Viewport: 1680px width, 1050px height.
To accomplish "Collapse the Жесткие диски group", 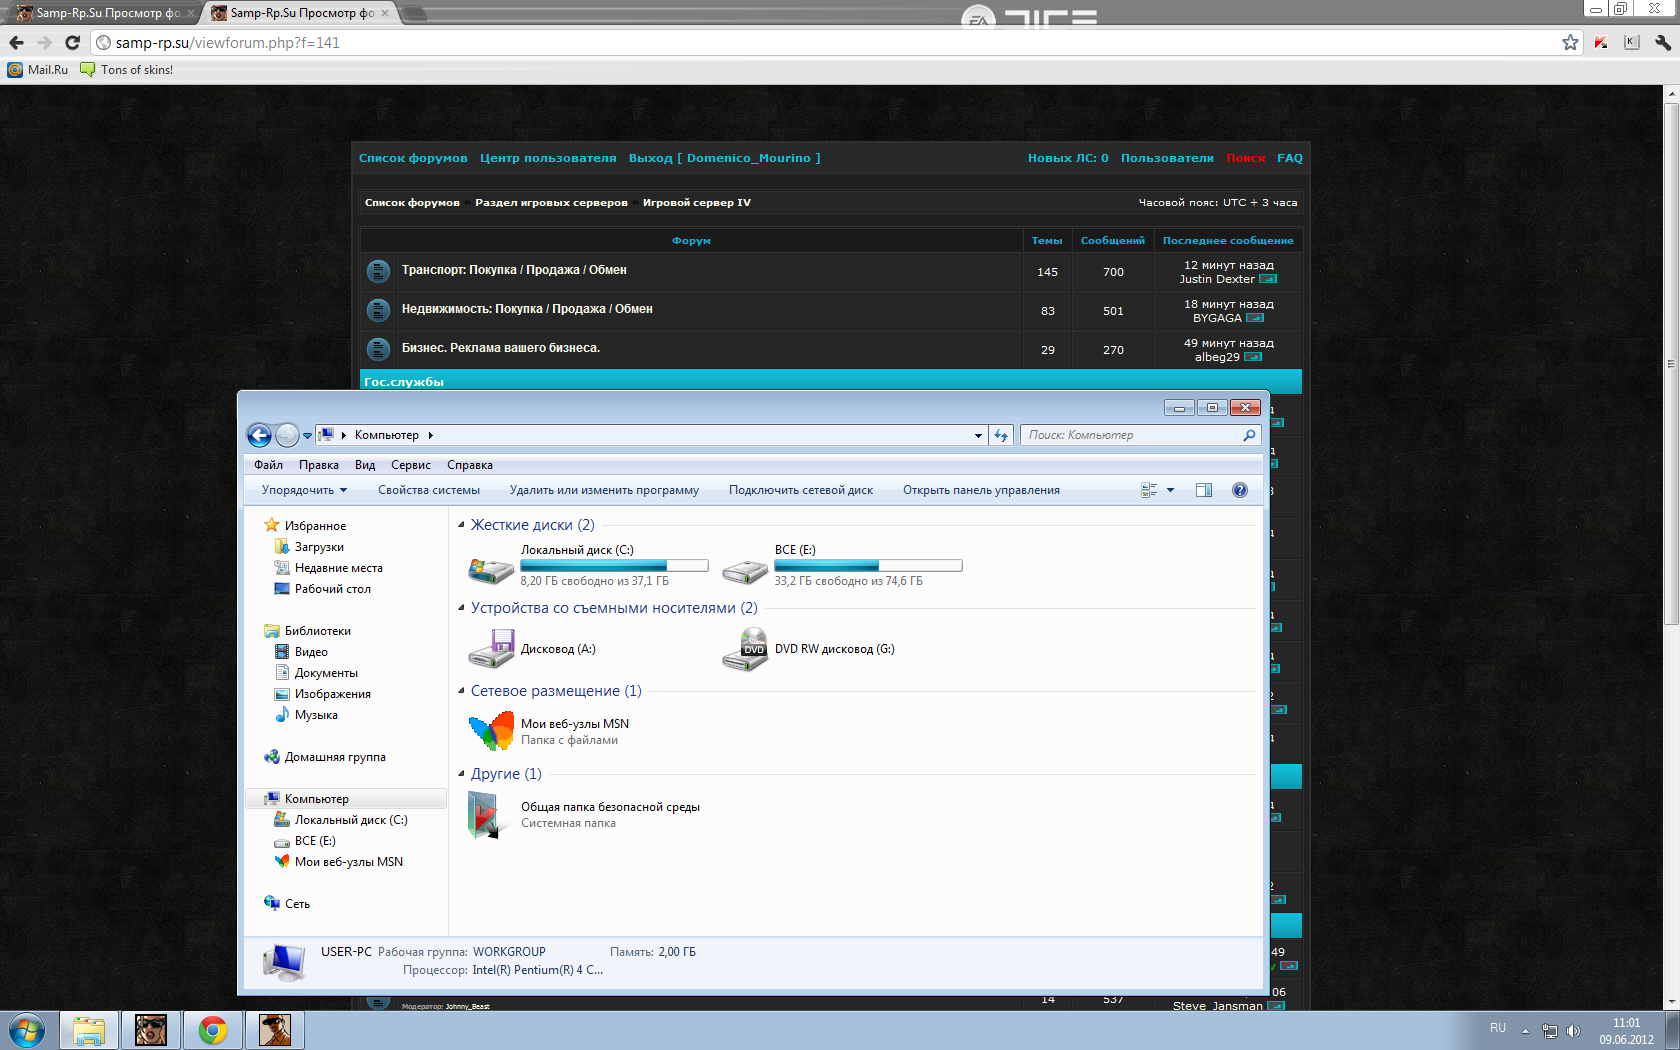I will [462, 525].
